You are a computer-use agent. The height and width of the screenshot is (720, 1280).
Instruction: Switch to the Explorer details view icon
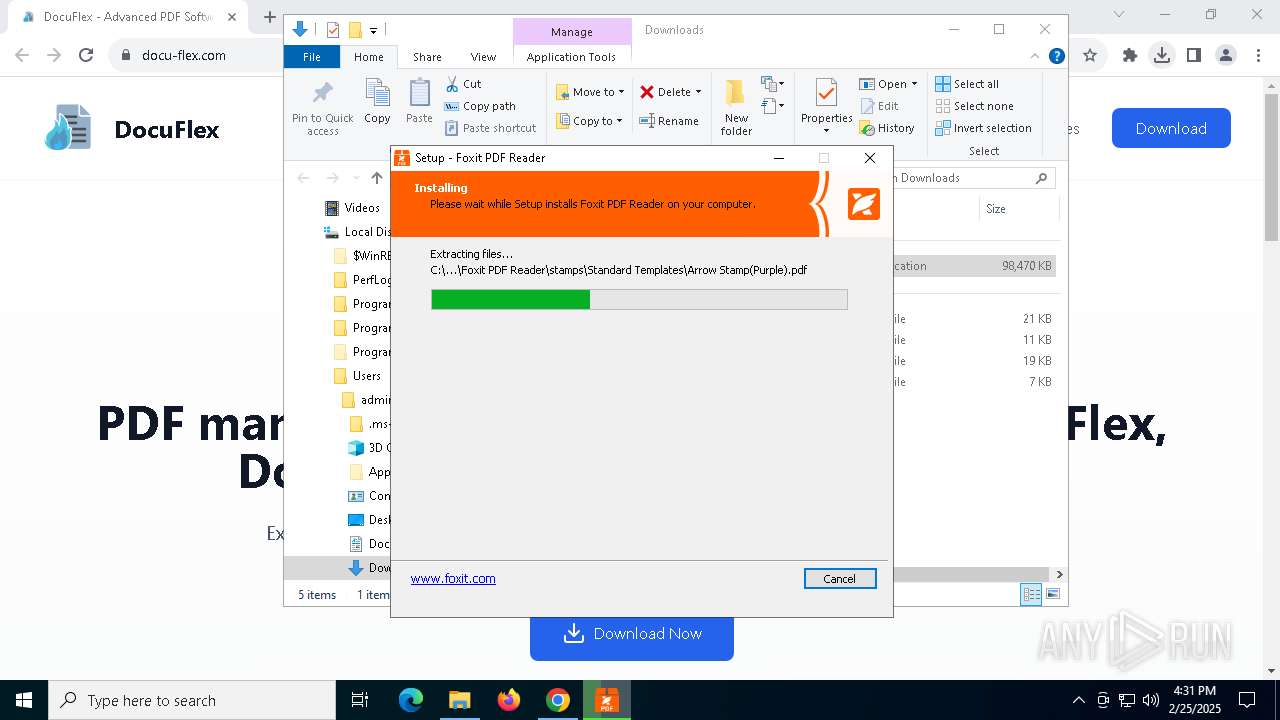(1030, 595)
